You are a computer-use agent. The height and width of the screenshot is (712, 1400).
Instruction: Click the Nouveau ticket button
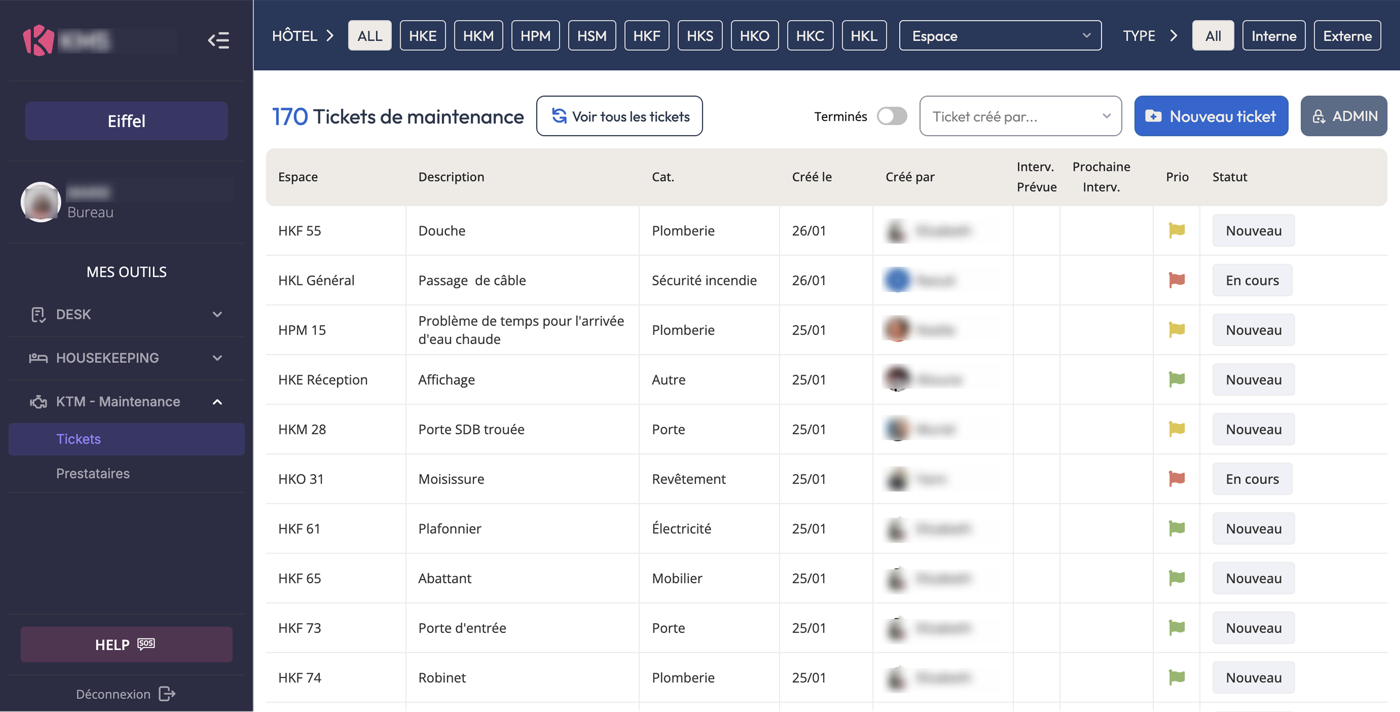tap(1211, 116)
